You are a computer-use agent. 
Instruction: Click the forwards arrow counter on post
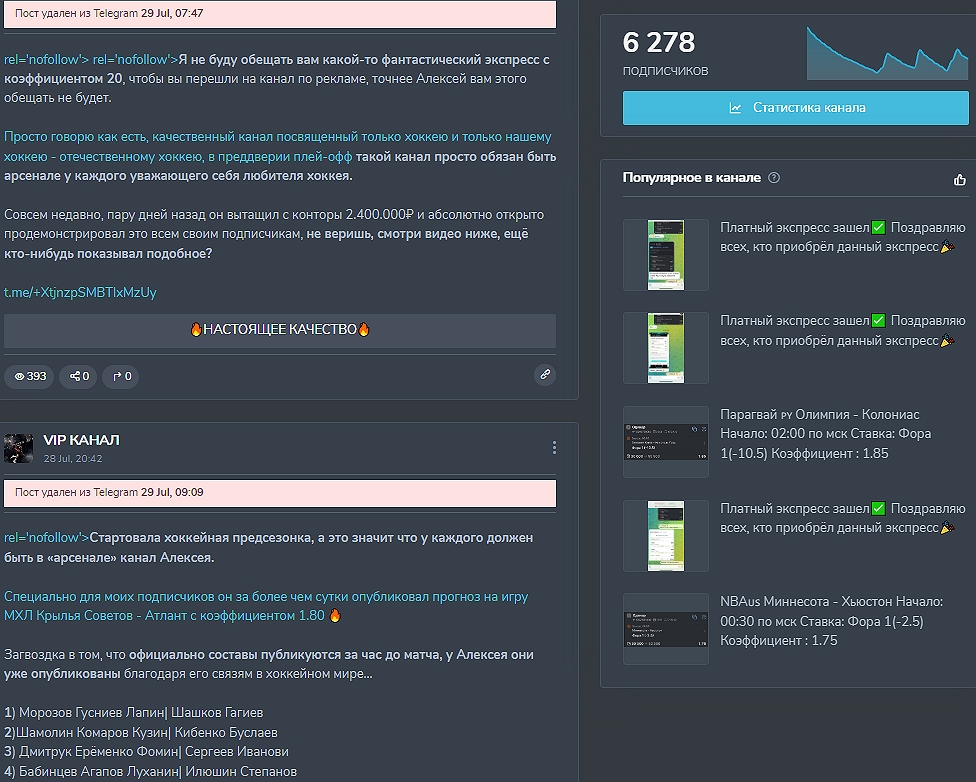coord(122,376)
